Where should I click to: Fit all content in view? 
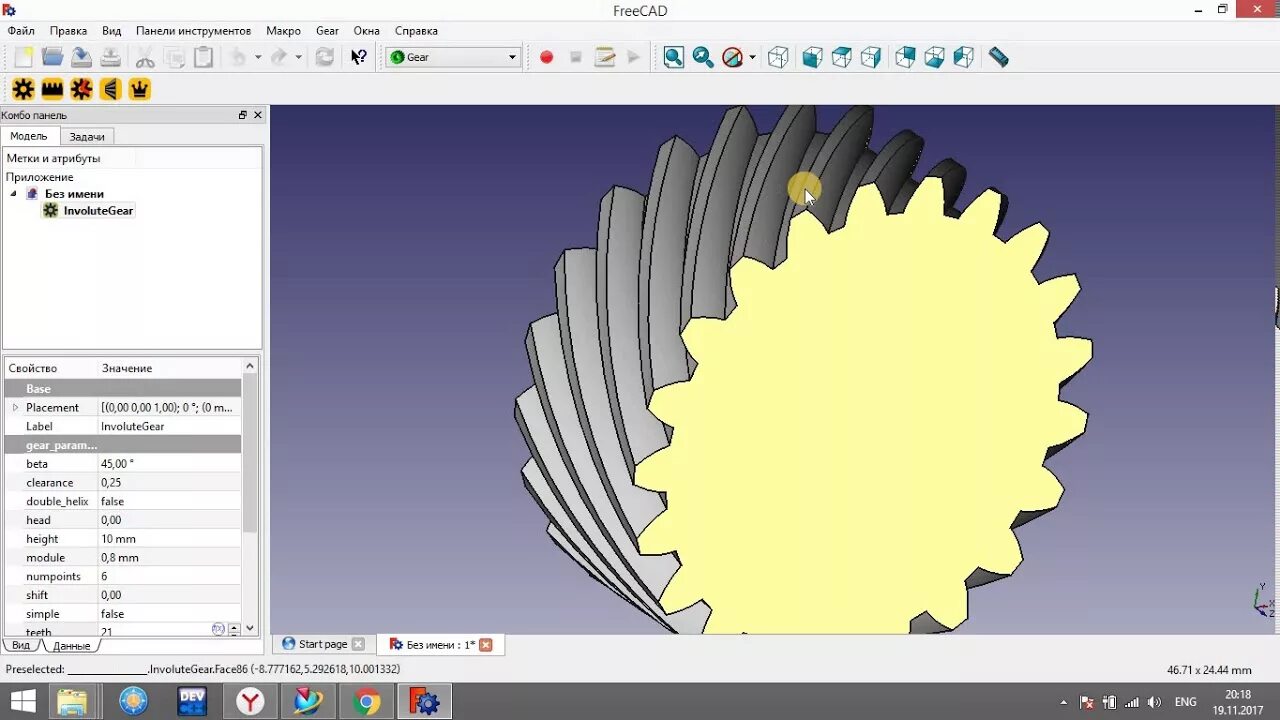(x=674, y=57)
